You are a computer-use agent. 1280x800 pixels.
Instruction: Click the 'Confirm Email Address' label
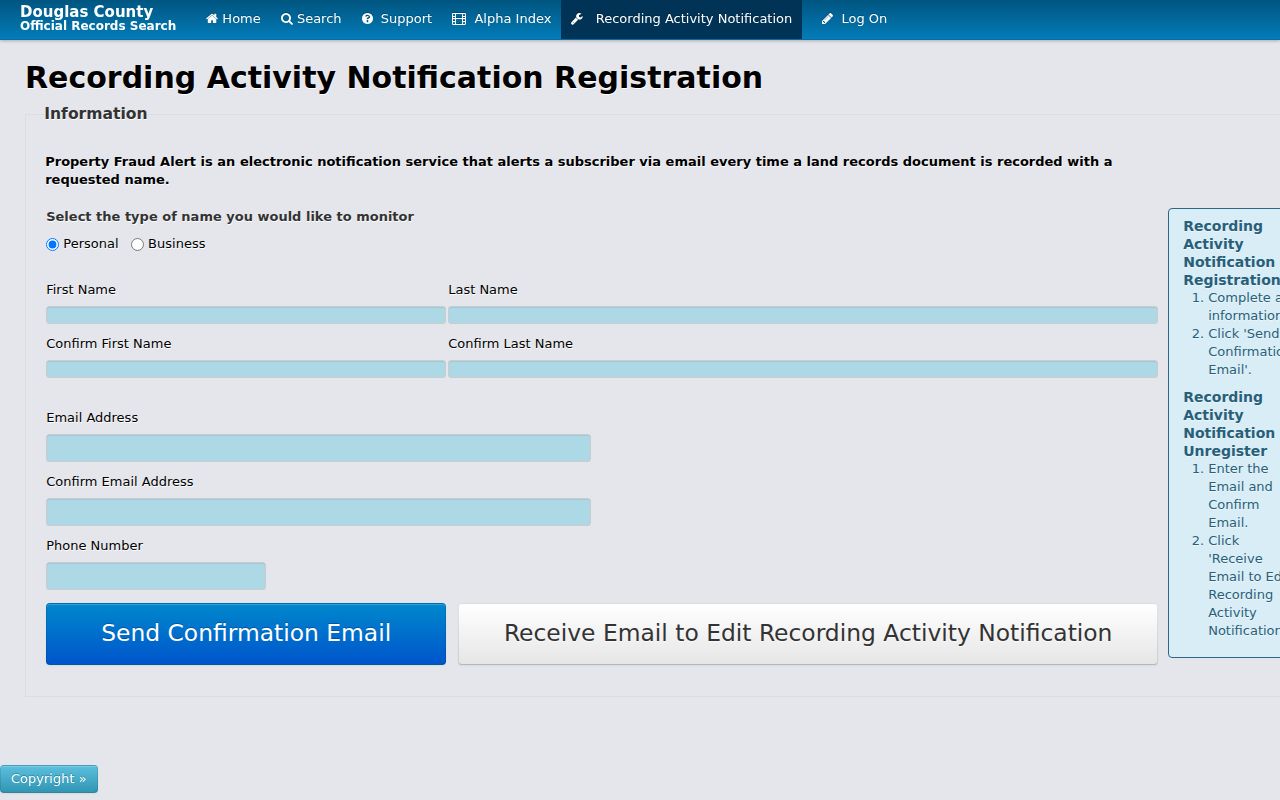click(120, 481)
